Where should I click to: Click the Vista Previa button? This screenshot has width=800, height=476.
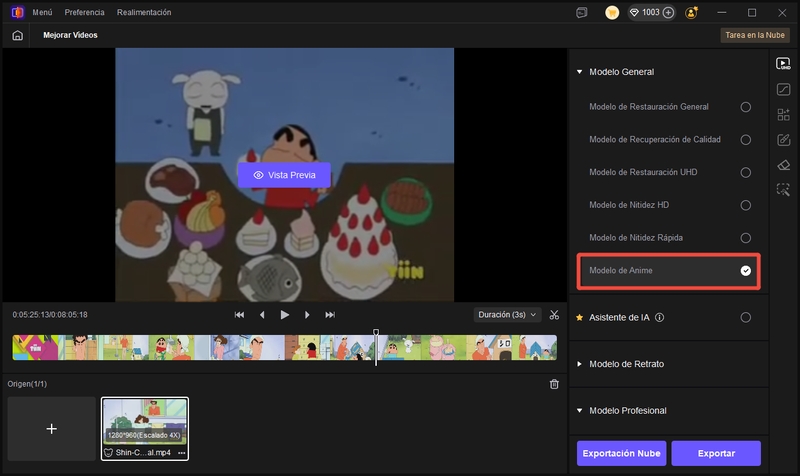coord(284,175)
